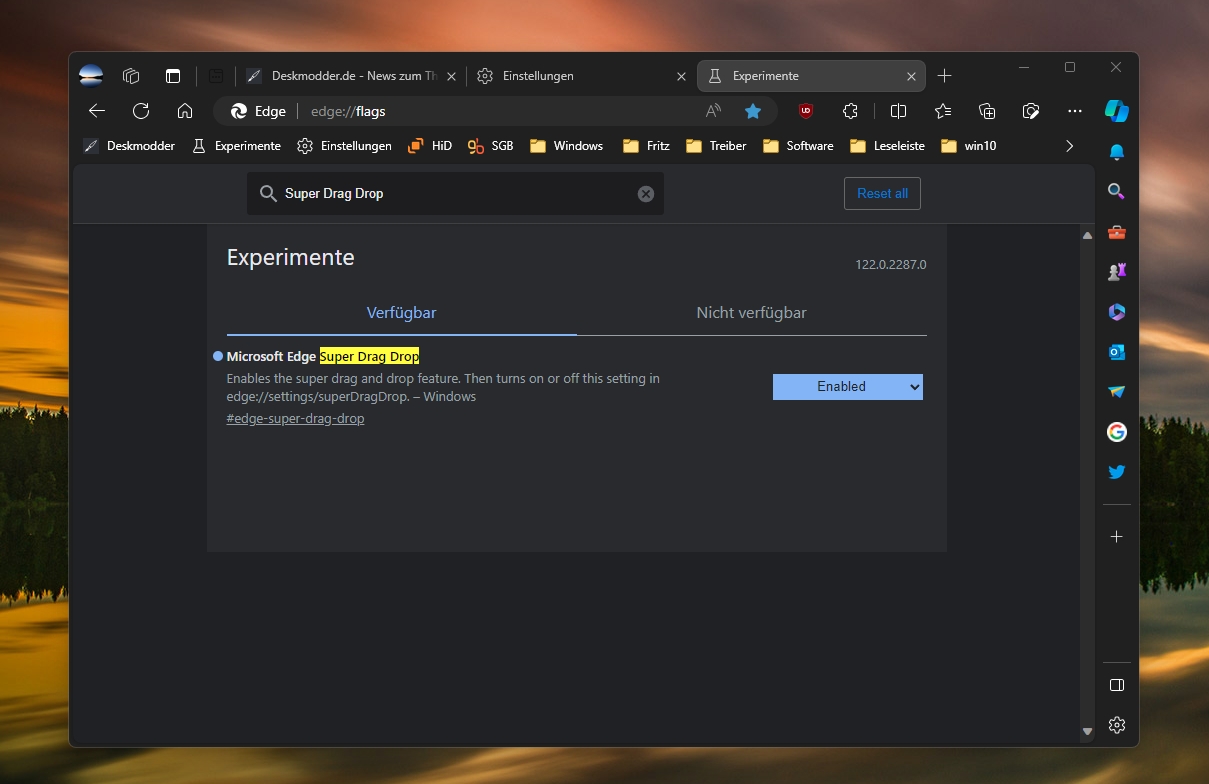Select the Experimente browser tab
The height and width of the screenshot is (784, 1209).
point(811,76)
